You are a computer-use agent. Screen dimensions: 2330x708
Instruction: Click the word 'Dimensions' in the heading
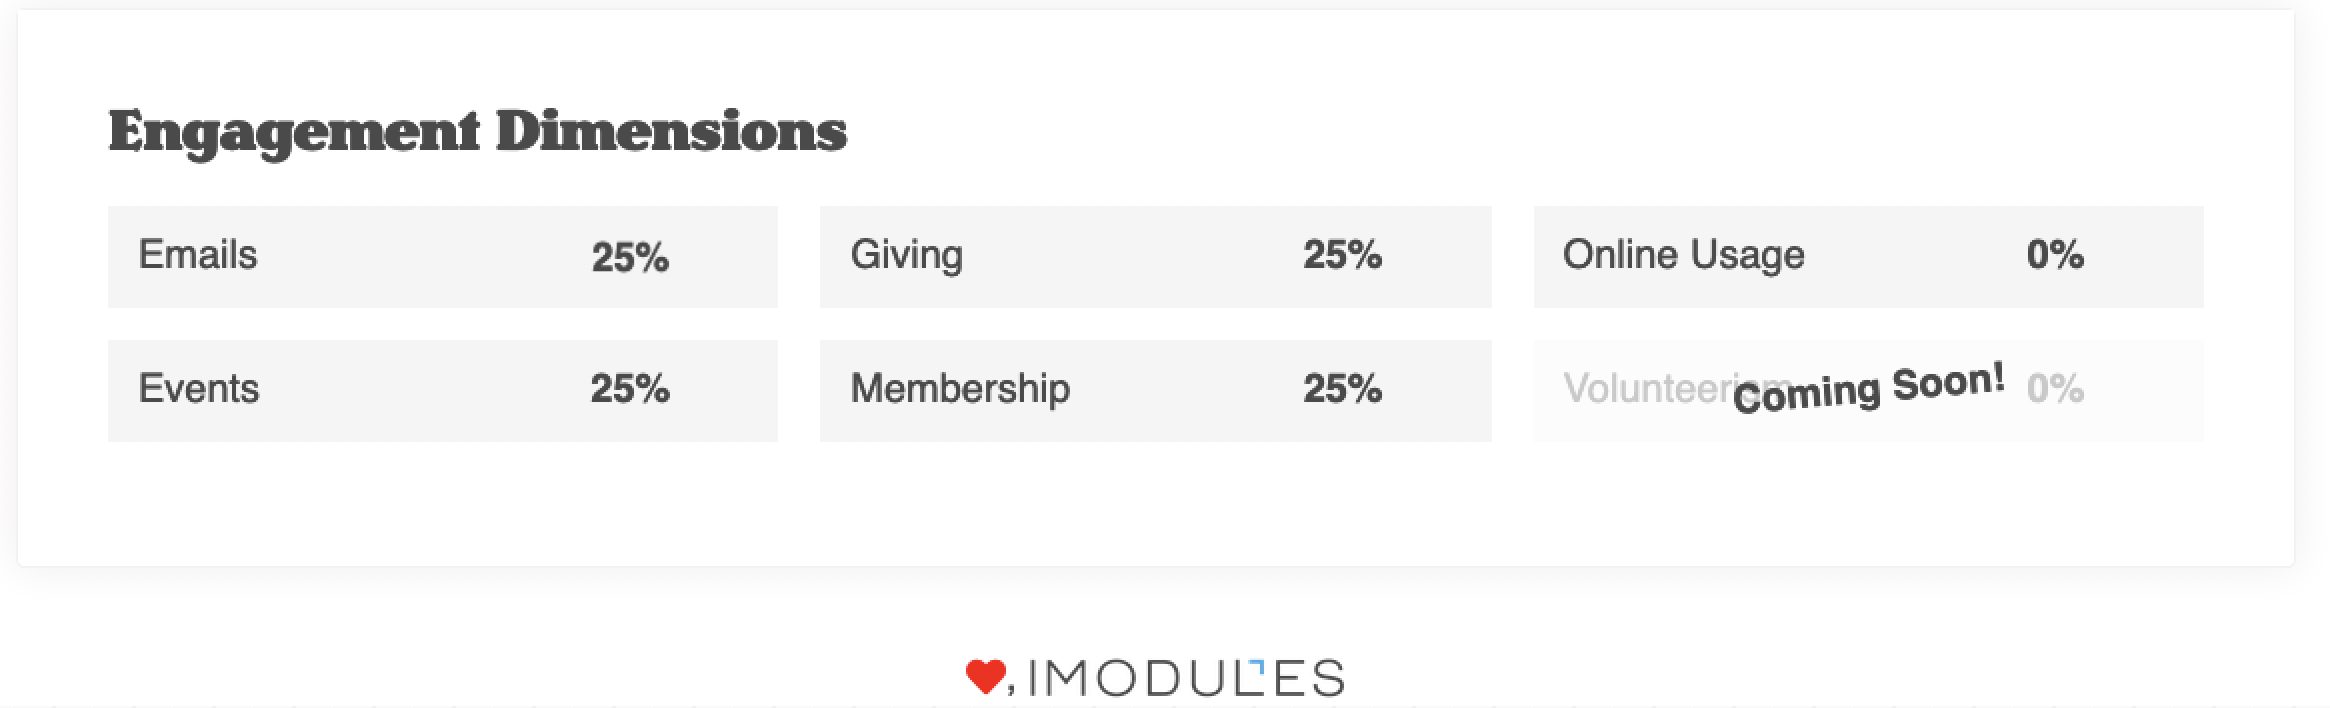(x=671, y=132)
